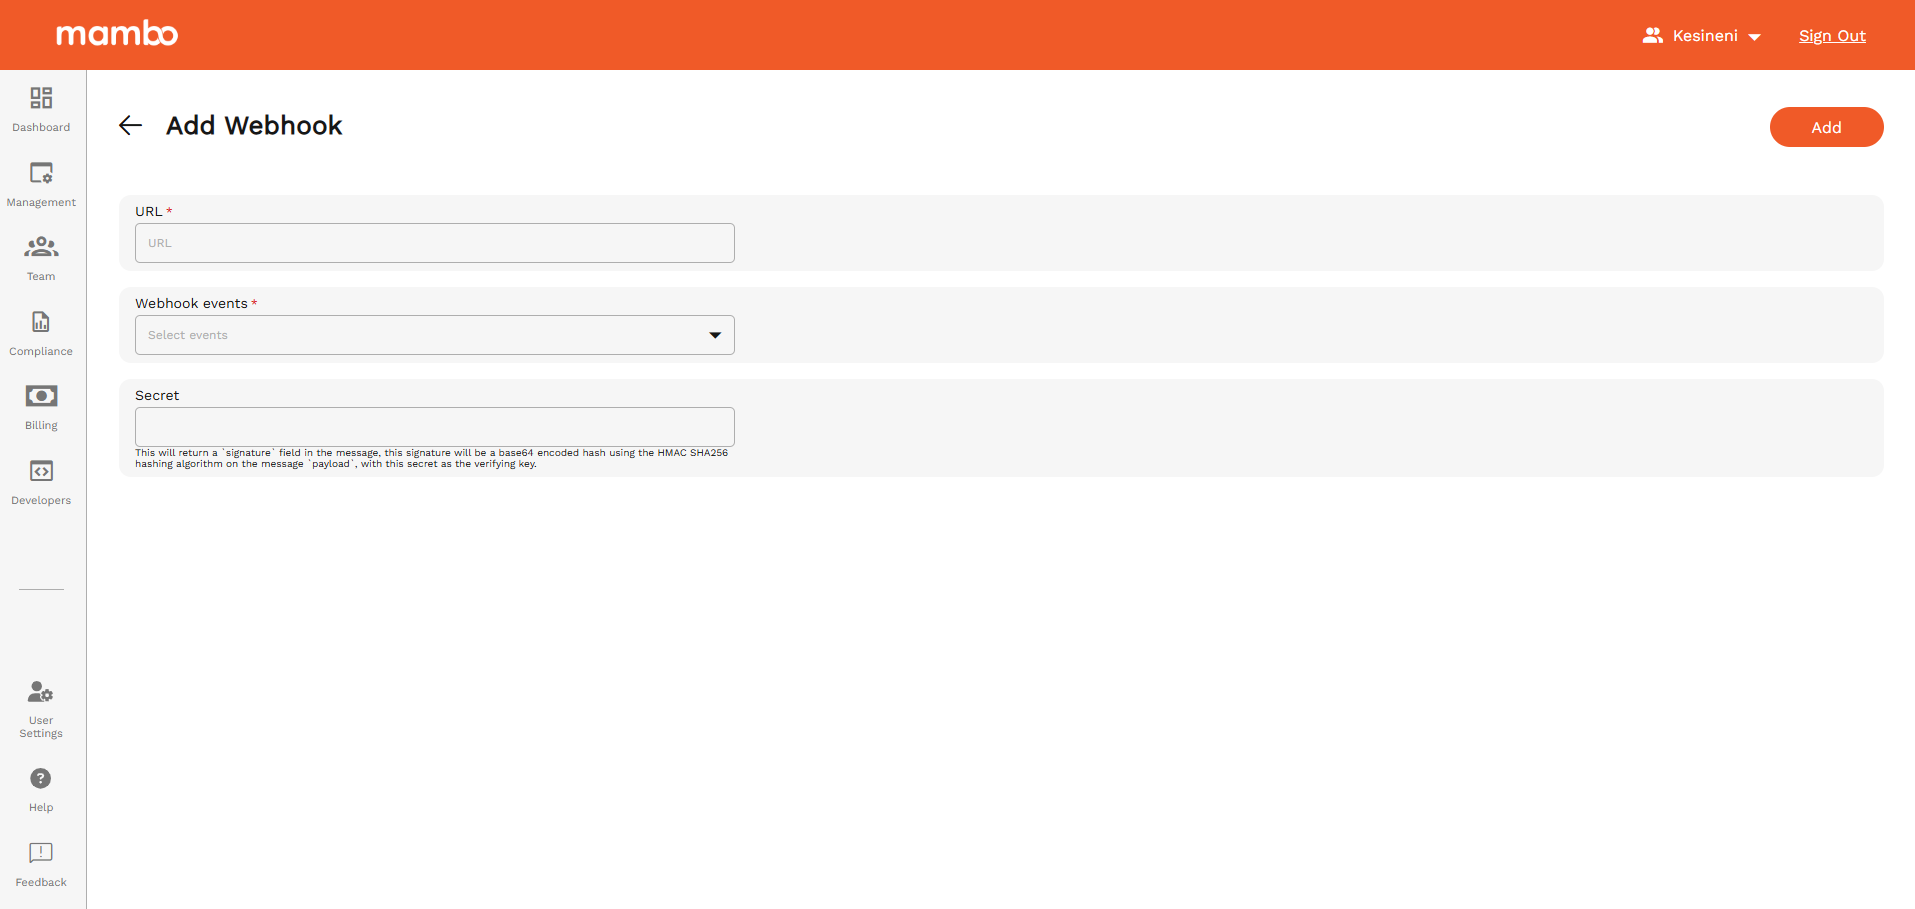Open the Dashboard panel

click(x=40, y=108)
